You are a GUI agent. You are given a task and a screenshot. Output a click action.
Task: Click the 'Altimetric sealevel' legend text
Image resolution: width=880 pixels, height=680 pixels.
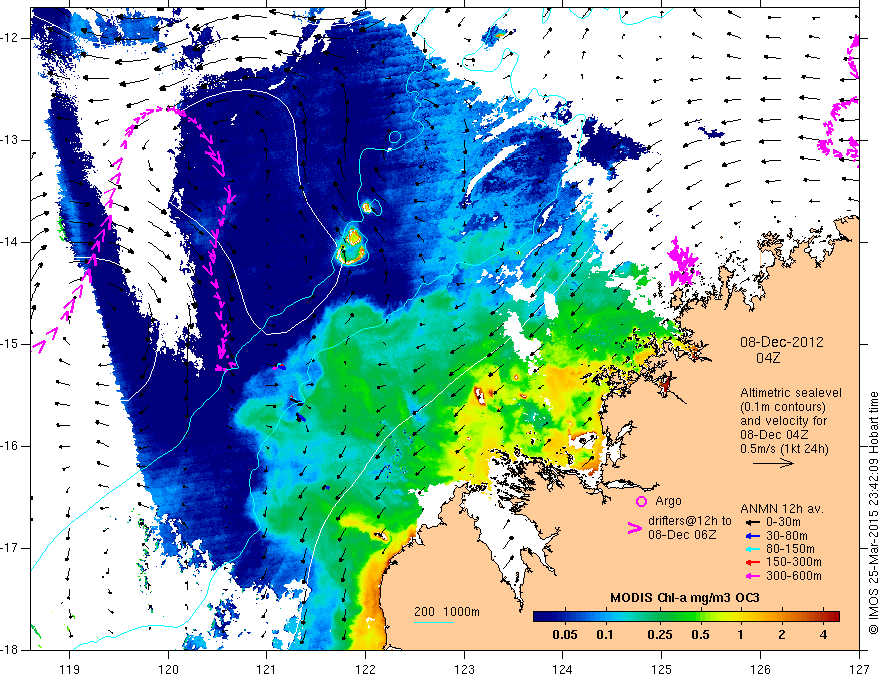(x=791, y=393)
